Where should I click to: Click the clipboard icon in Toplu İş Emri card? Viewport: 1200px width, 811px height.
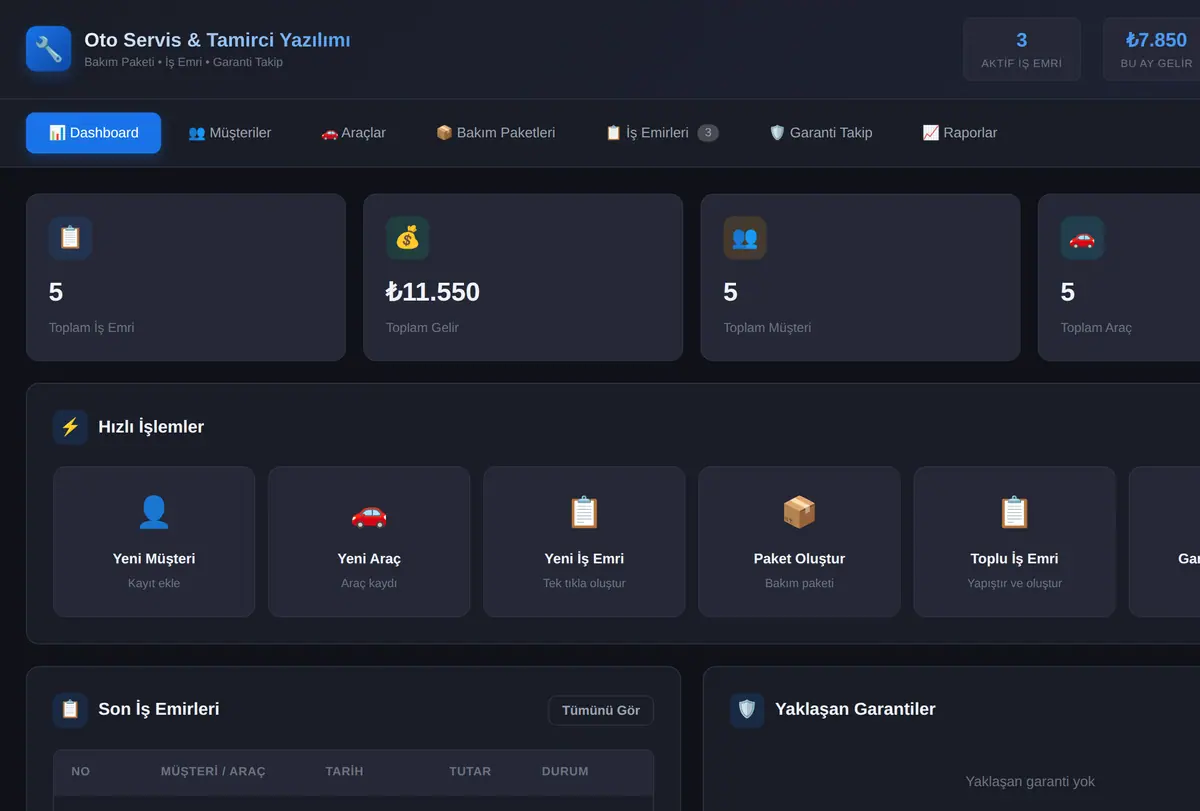point(1014,512)
